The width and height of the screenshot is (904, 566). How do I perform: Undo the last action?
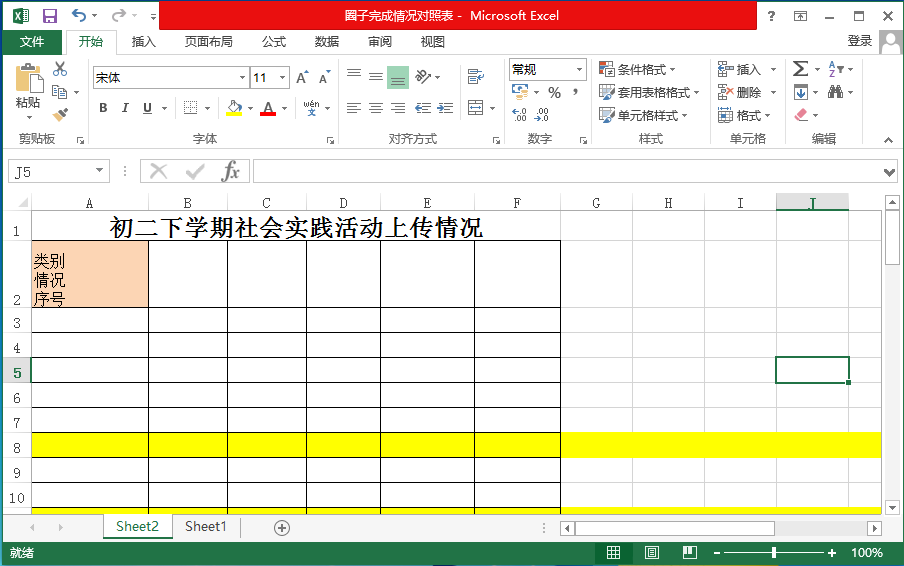tap(79, 16)
